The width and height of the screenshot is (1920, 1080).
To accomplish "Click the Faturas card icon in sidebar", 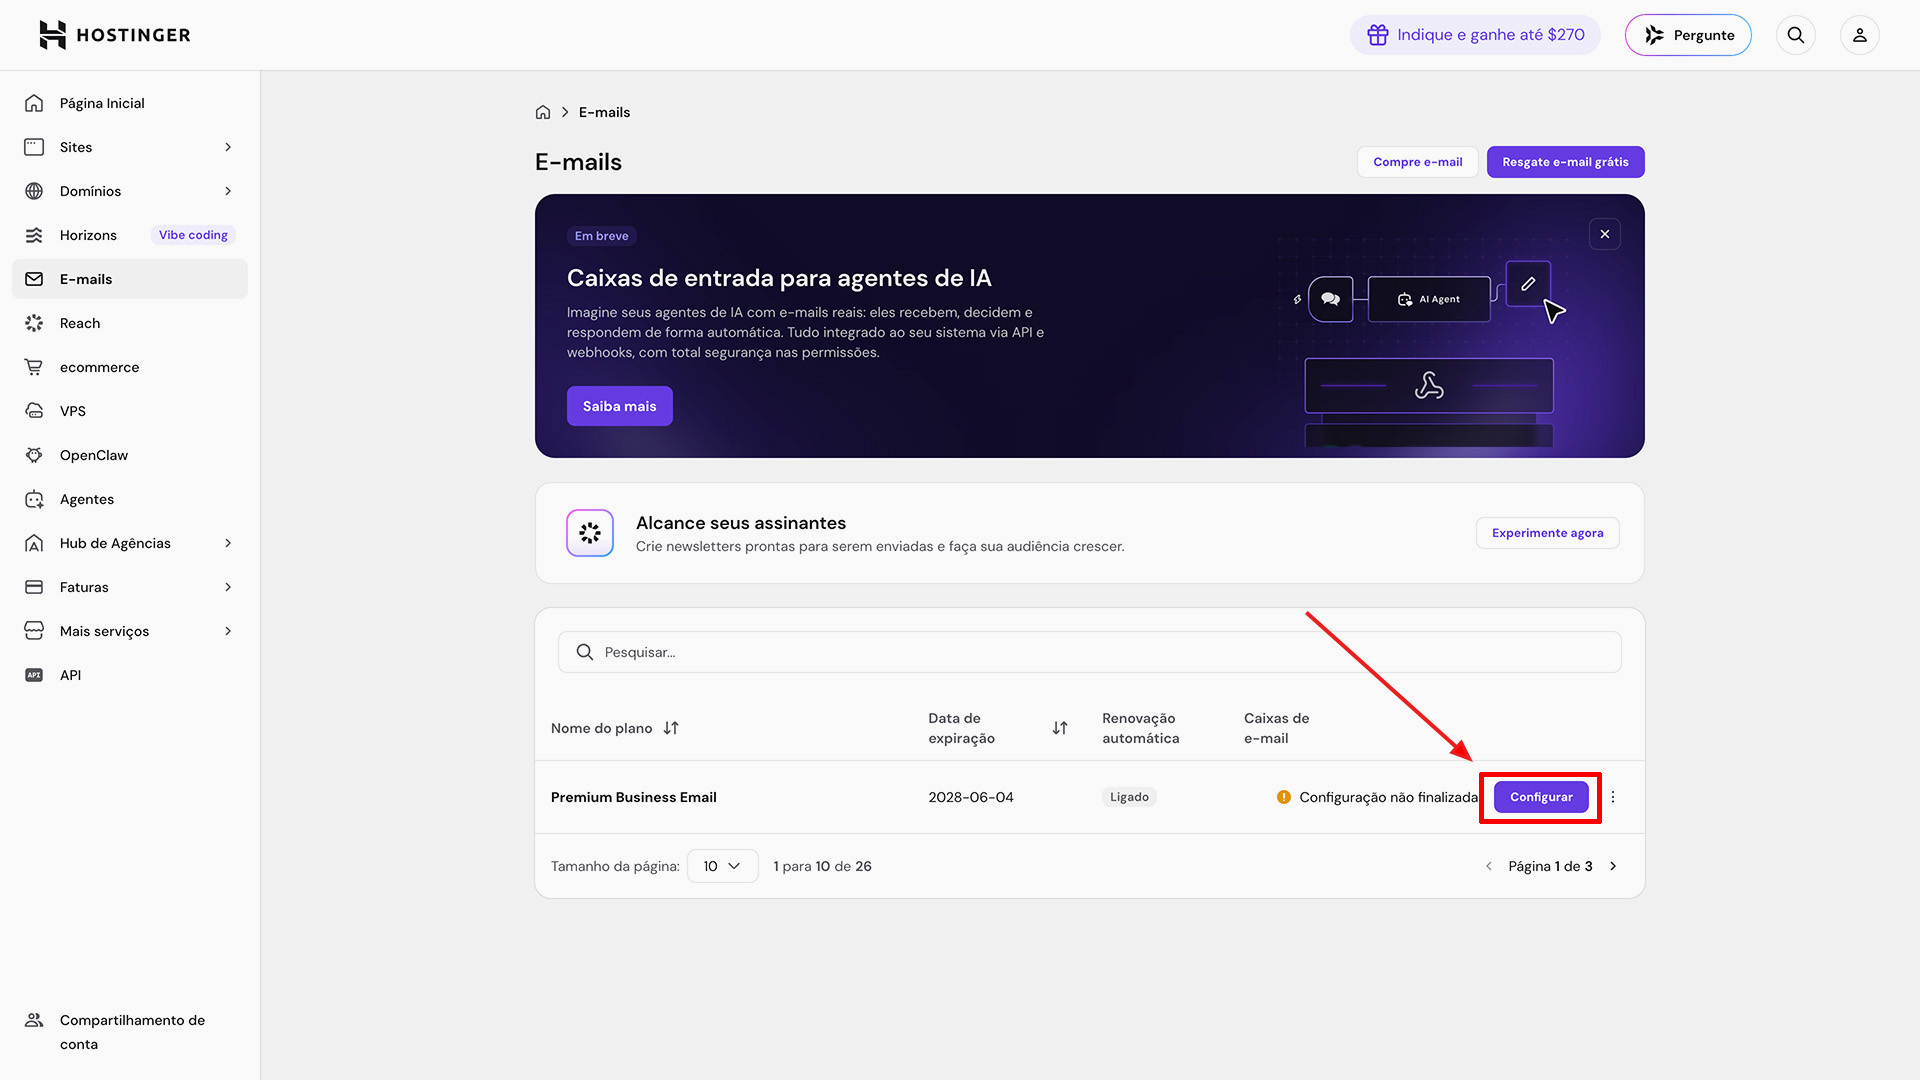I will tap(34, 587).
